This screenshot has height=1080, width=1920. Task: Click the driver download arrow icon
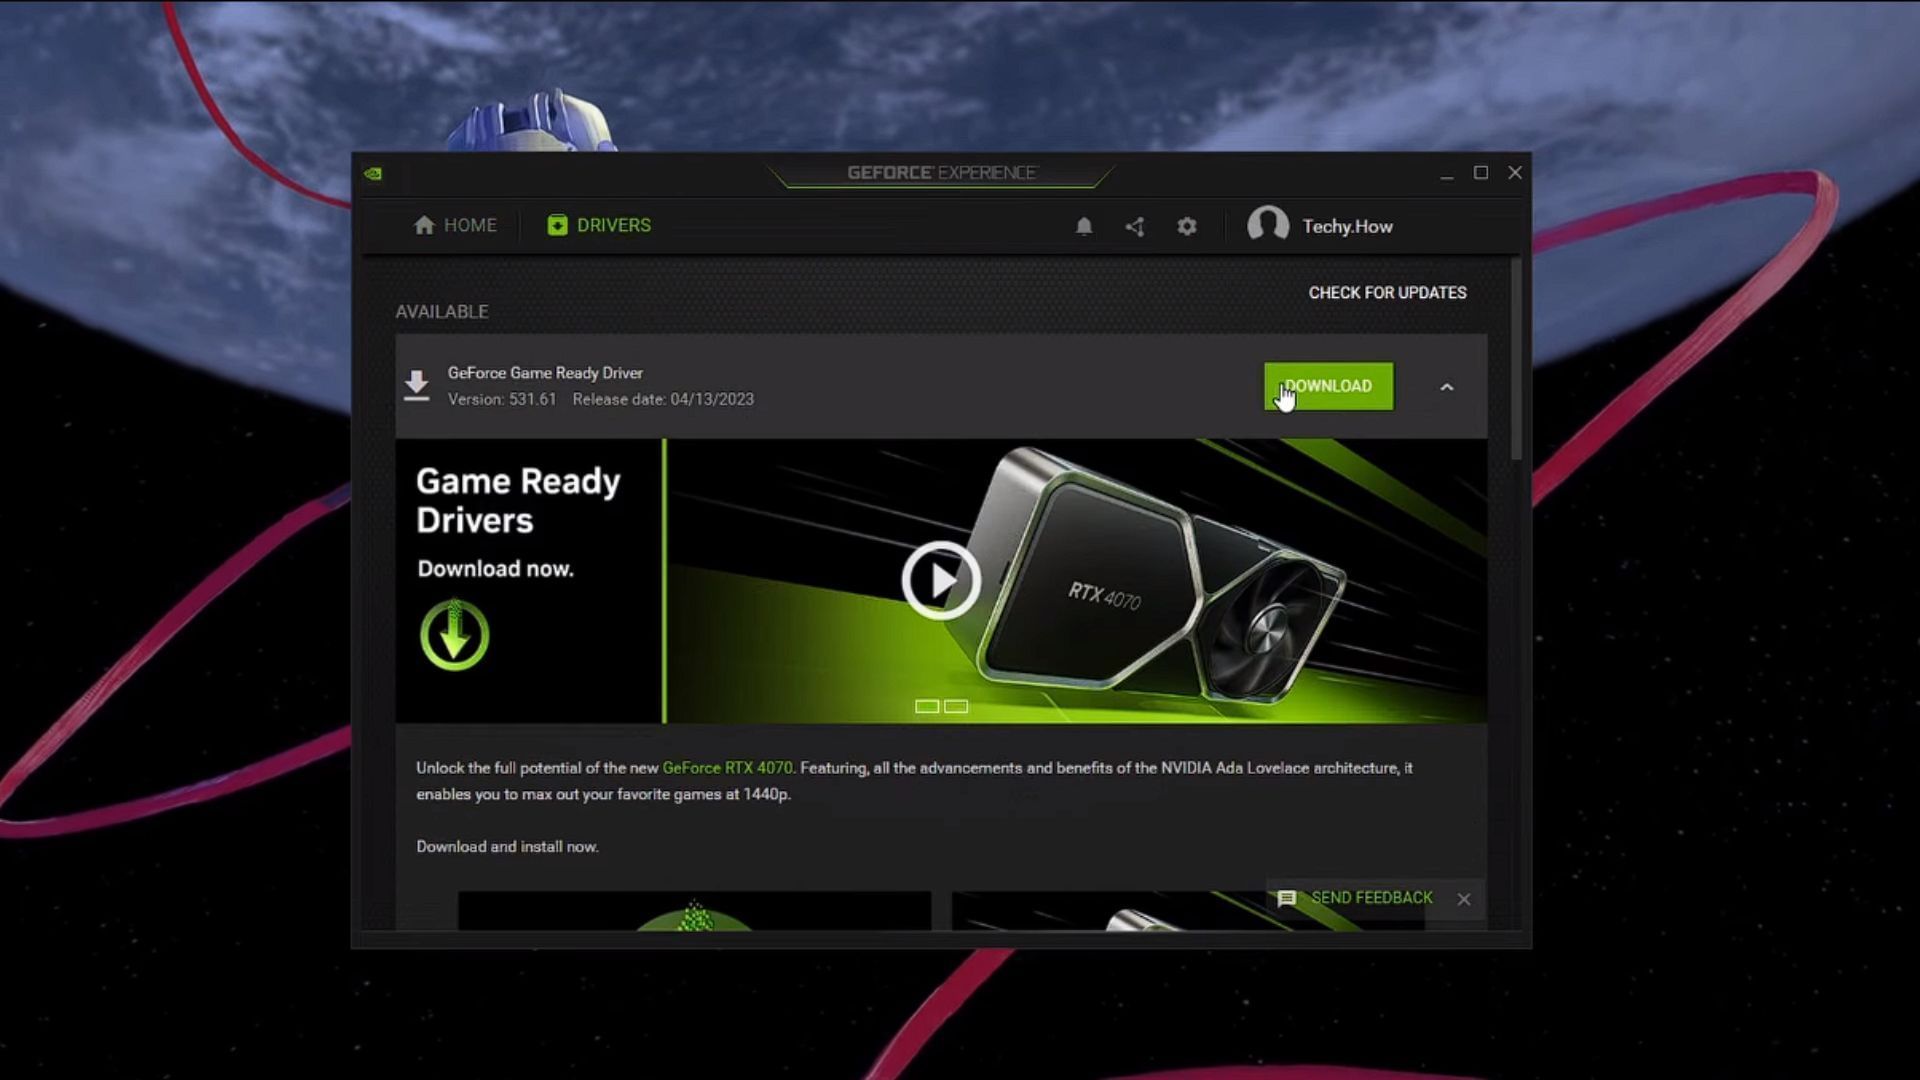(x=417, y=386)
